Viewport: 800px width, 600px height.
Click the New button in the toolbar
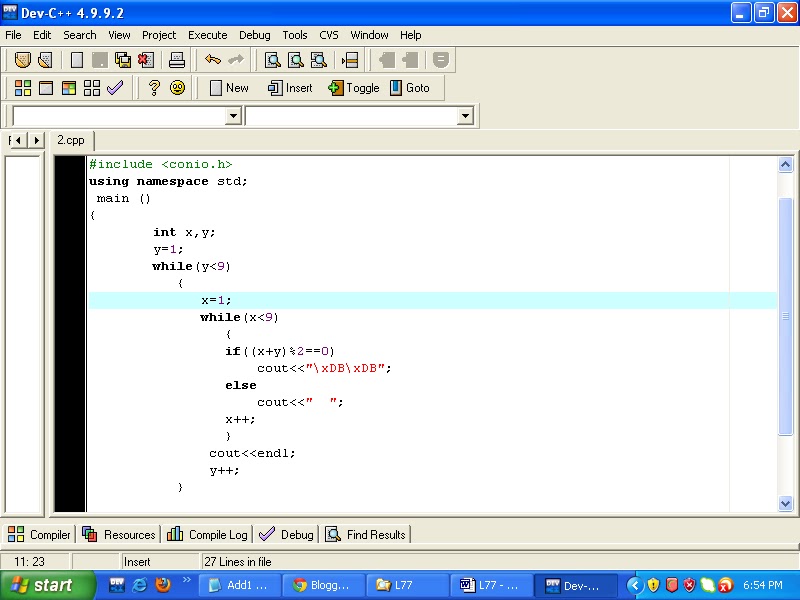pyautogui.click(x=228, y=88)
